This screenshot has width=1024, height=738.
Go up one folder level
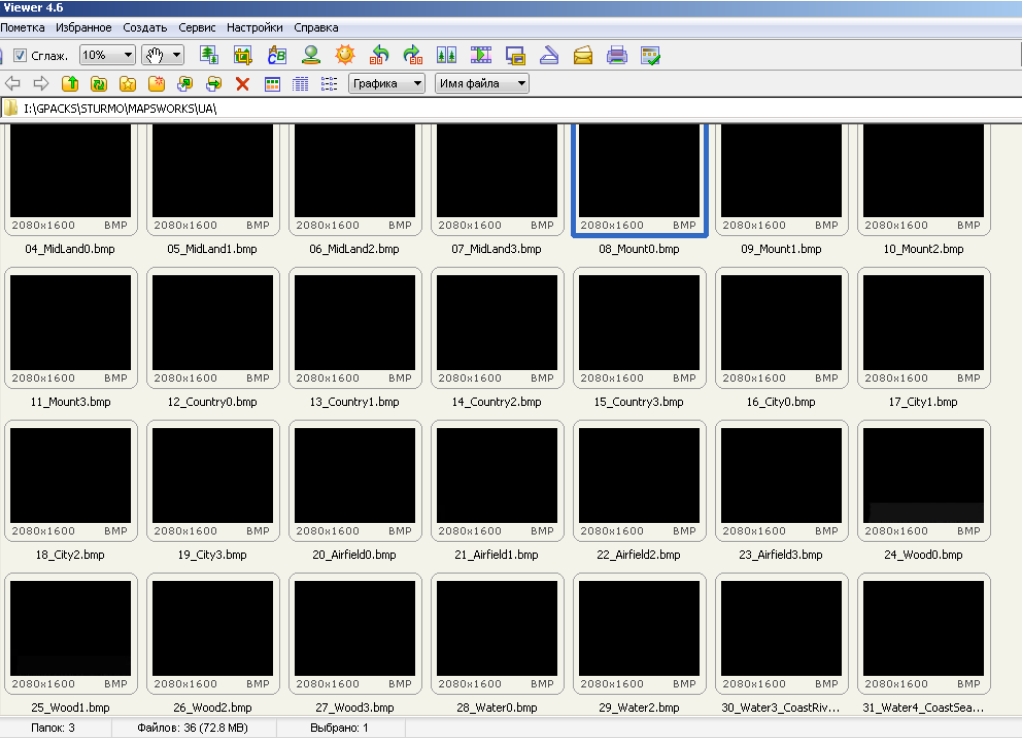pyautogui.click(x=70, y=84)
